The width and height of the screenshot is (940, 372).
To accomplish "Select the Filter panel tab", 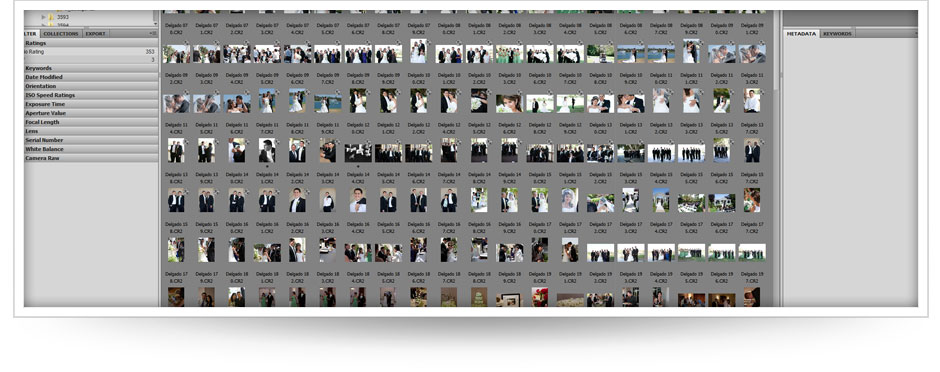I will (x=31, y=34).
